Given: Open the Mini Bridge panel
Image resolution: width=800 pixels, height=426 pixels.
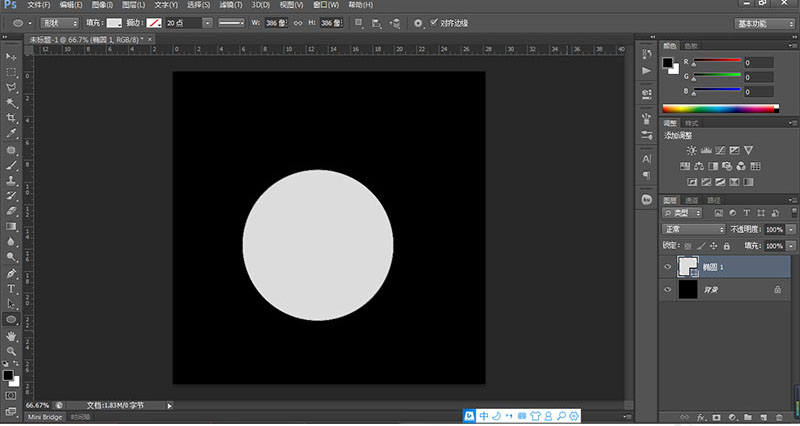Looking at the screenshot, I should [x=43, y=416].
